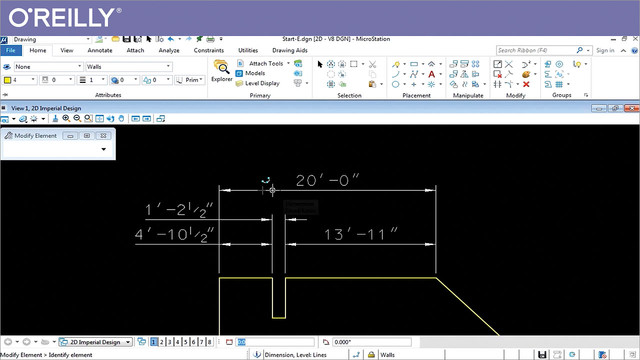This screenshot has height=360, width=640.
Task: Click the Save disk icon in quick access
Action: pyautogui.click(x=127, y=39)
